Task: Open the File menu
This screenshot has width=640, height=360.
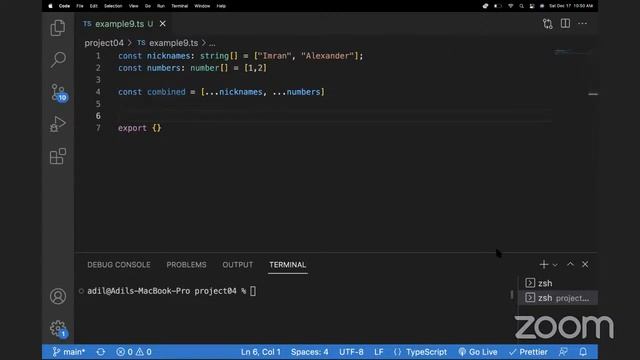Action: (80, 6)
